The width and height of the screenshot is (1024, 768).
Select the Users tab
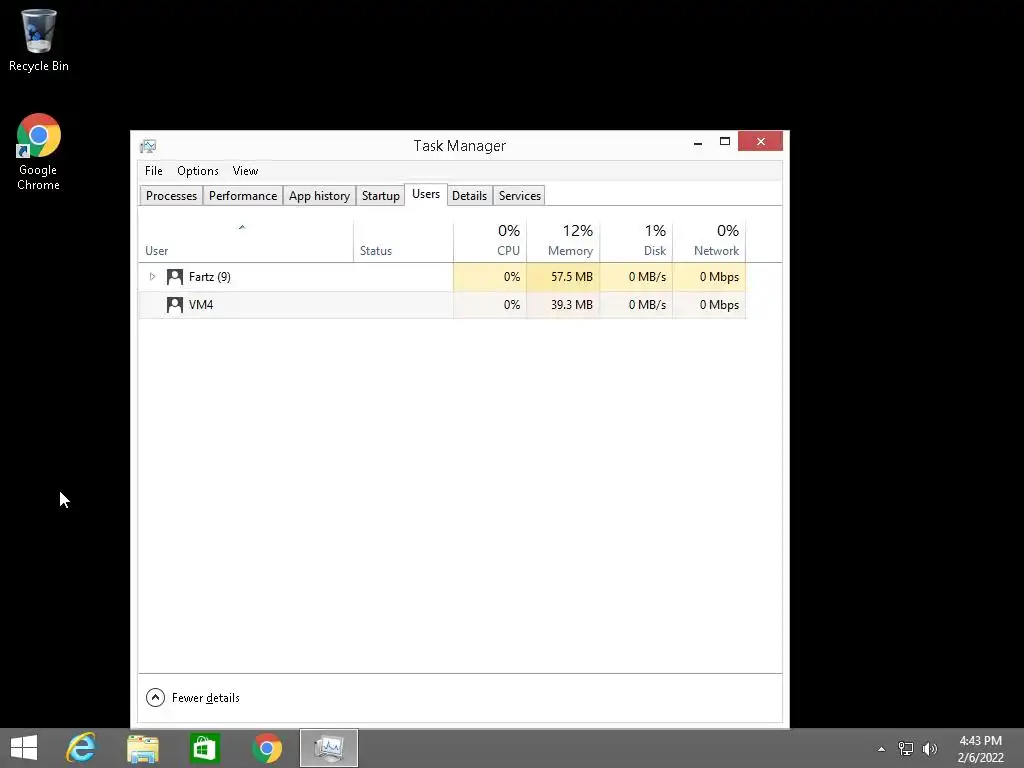coord(426,195)
